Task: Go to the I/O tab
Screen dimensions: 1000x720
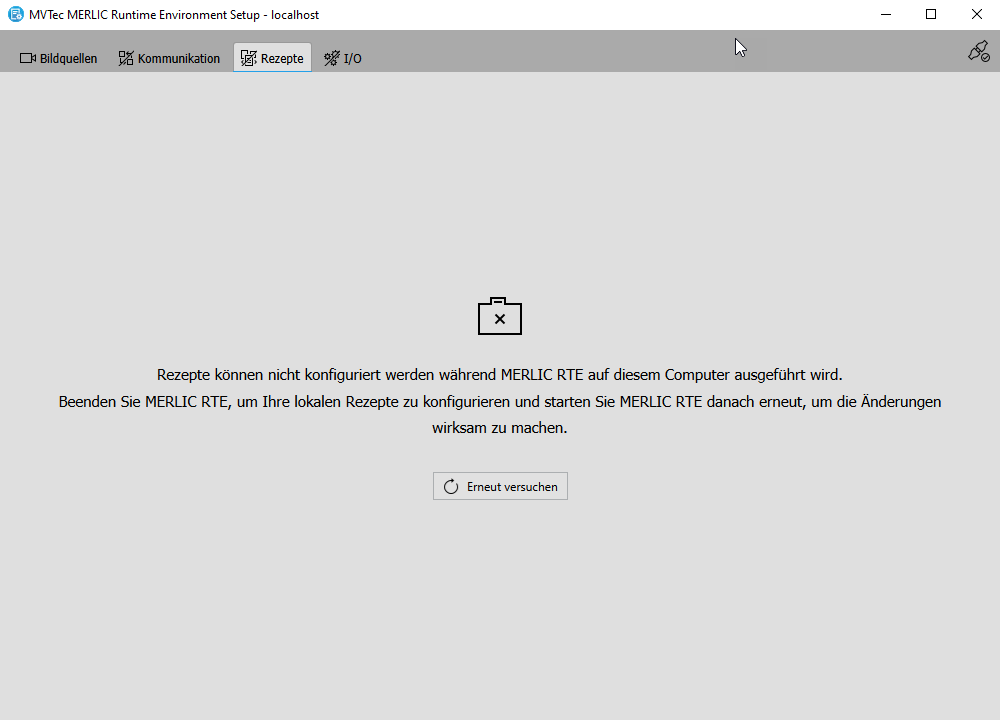Action: point(352,58)
